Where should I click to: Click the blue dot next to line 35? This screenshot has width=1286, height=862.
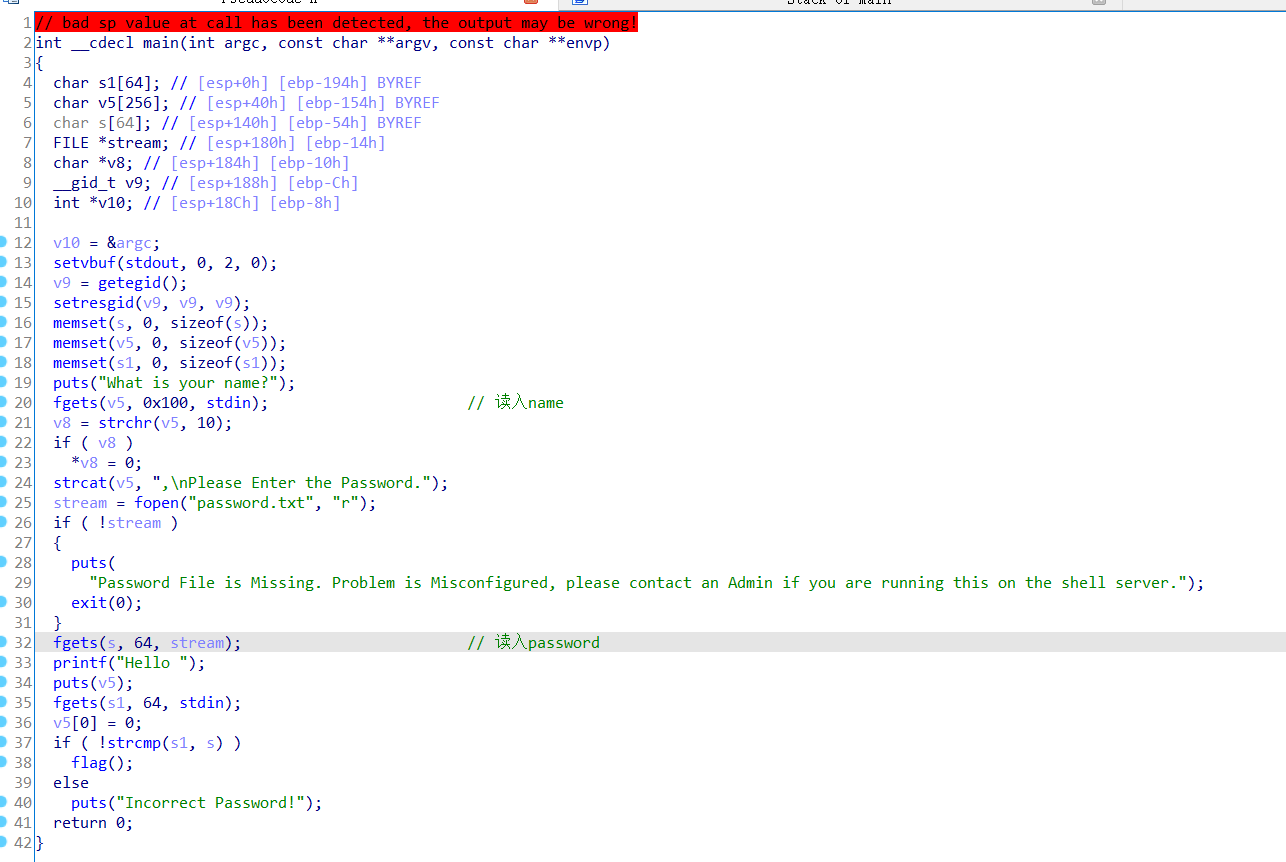5,702
